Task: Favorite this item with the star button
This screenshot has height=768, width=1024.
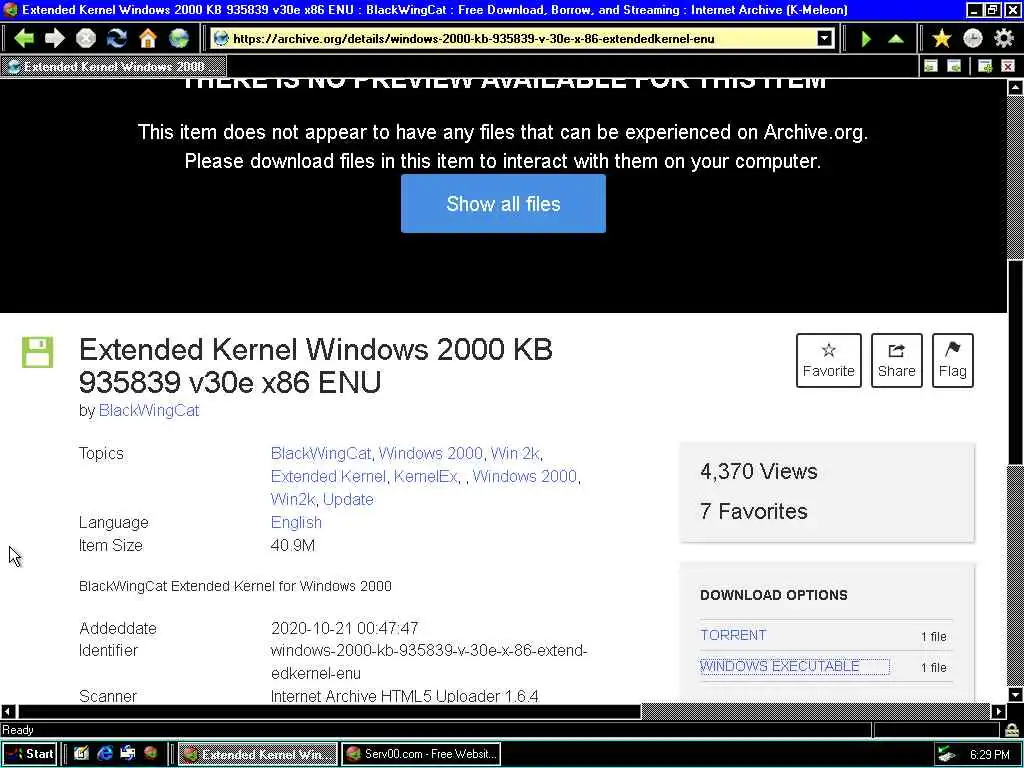Action: 829,360
